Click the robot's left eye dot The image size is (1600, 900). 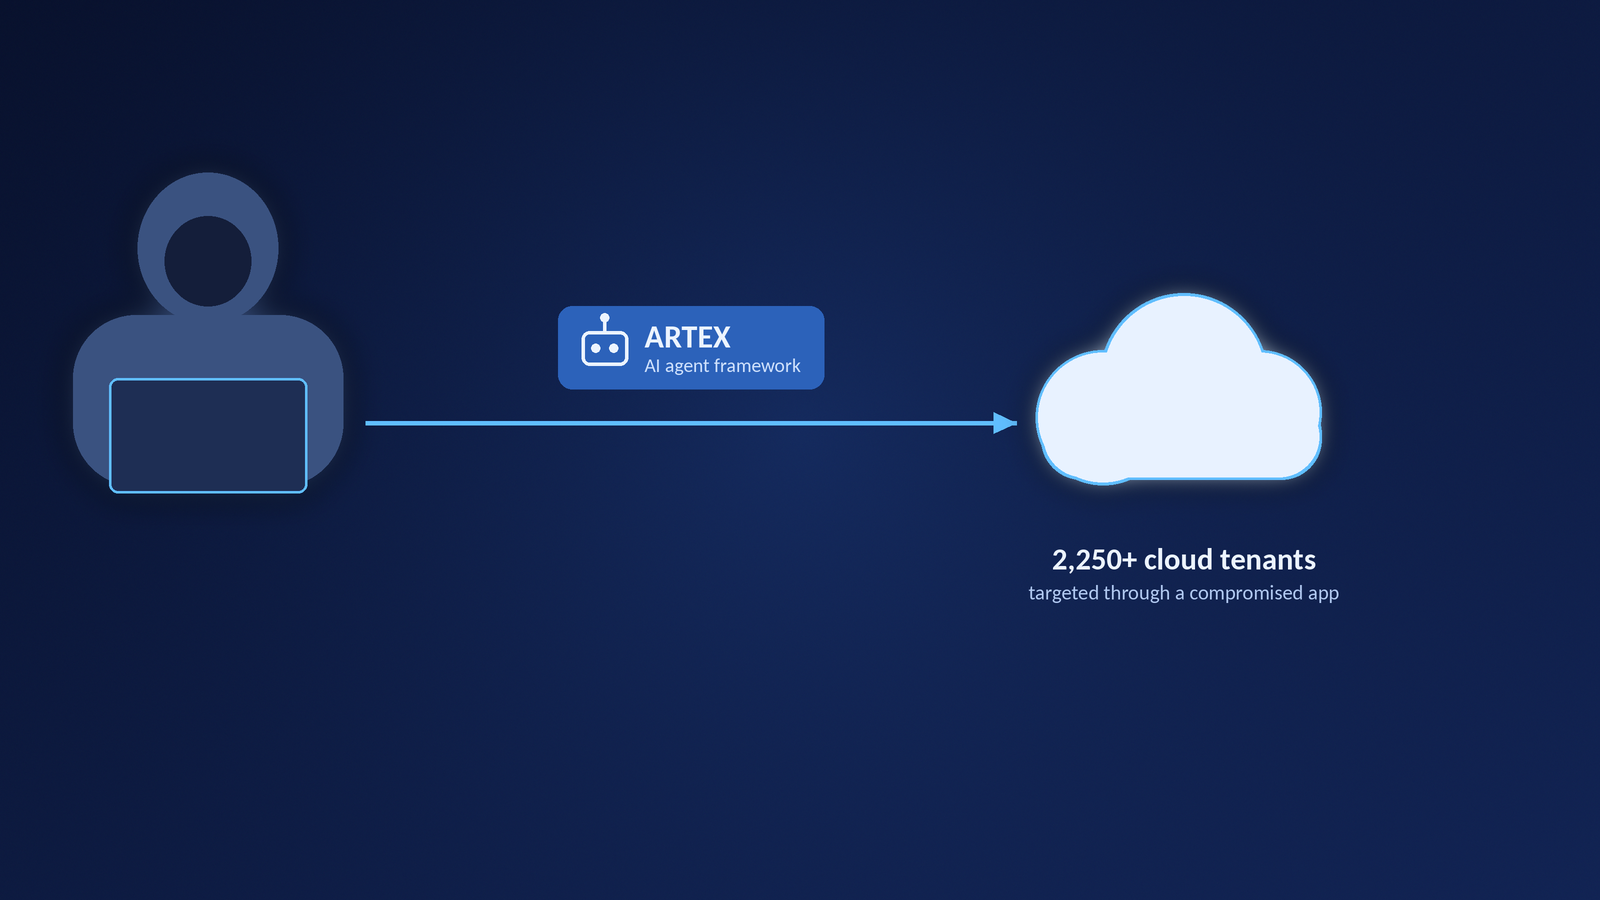click(596, 348)
